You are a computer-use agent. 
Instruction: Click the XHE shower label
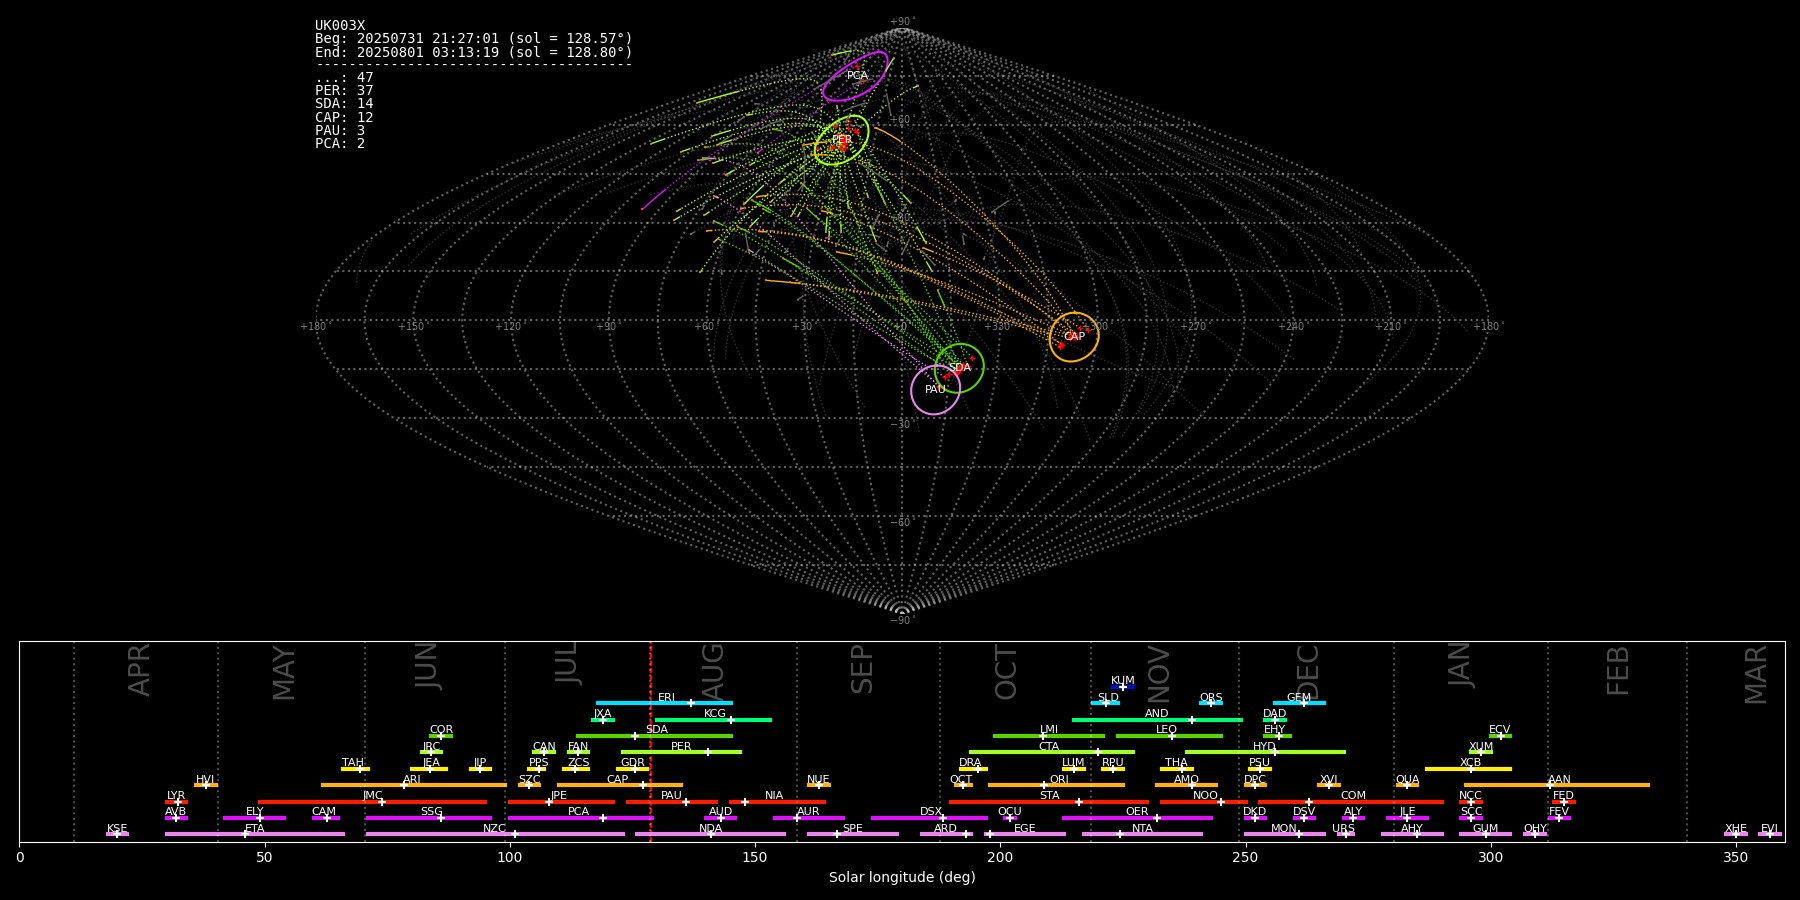1735,828
